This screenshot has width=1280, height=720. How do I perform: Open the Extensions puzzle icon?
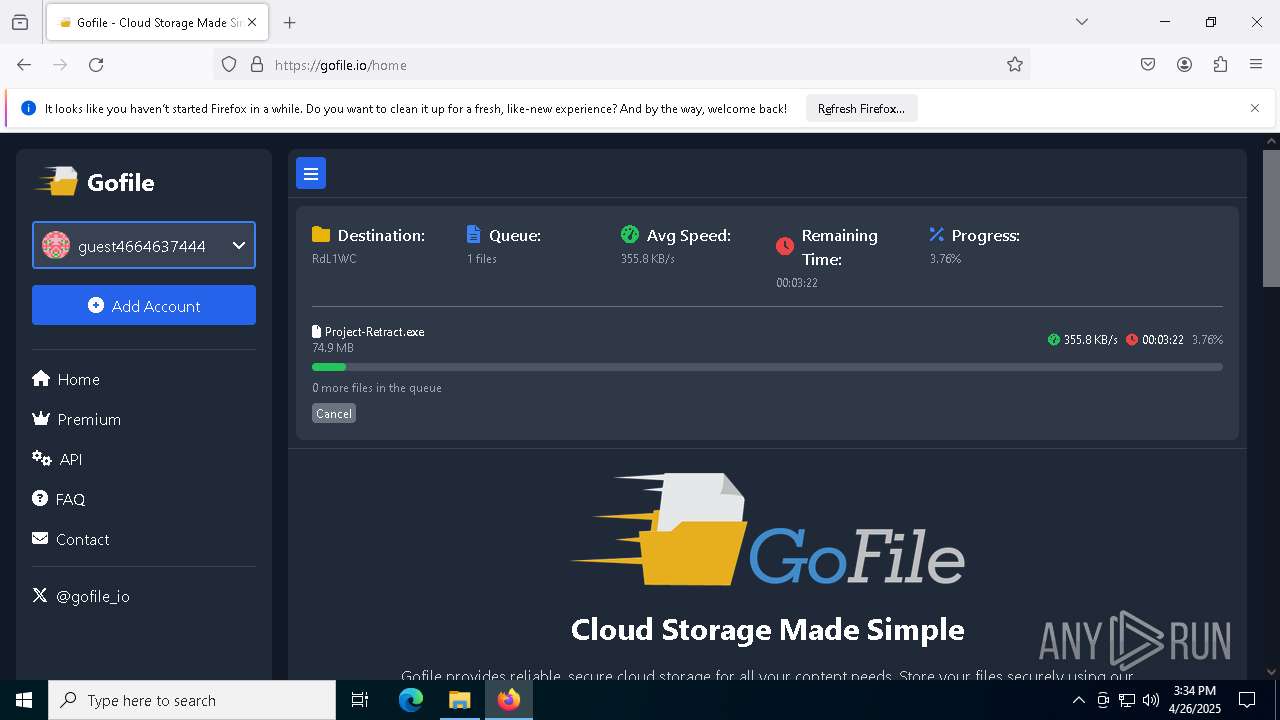pos(1220,65)
